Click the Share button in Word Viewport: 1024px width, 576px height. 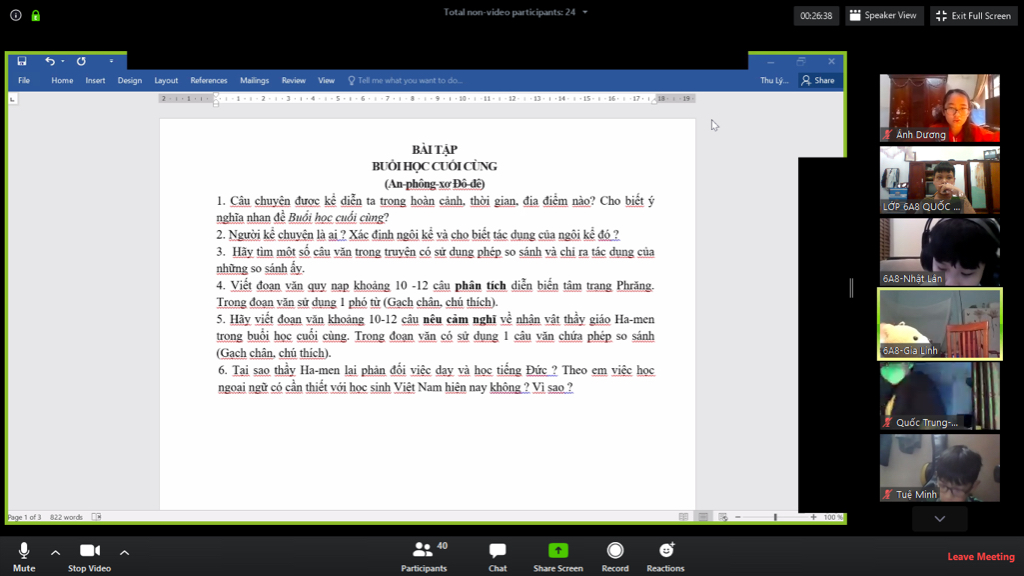[x=818, y=81]
